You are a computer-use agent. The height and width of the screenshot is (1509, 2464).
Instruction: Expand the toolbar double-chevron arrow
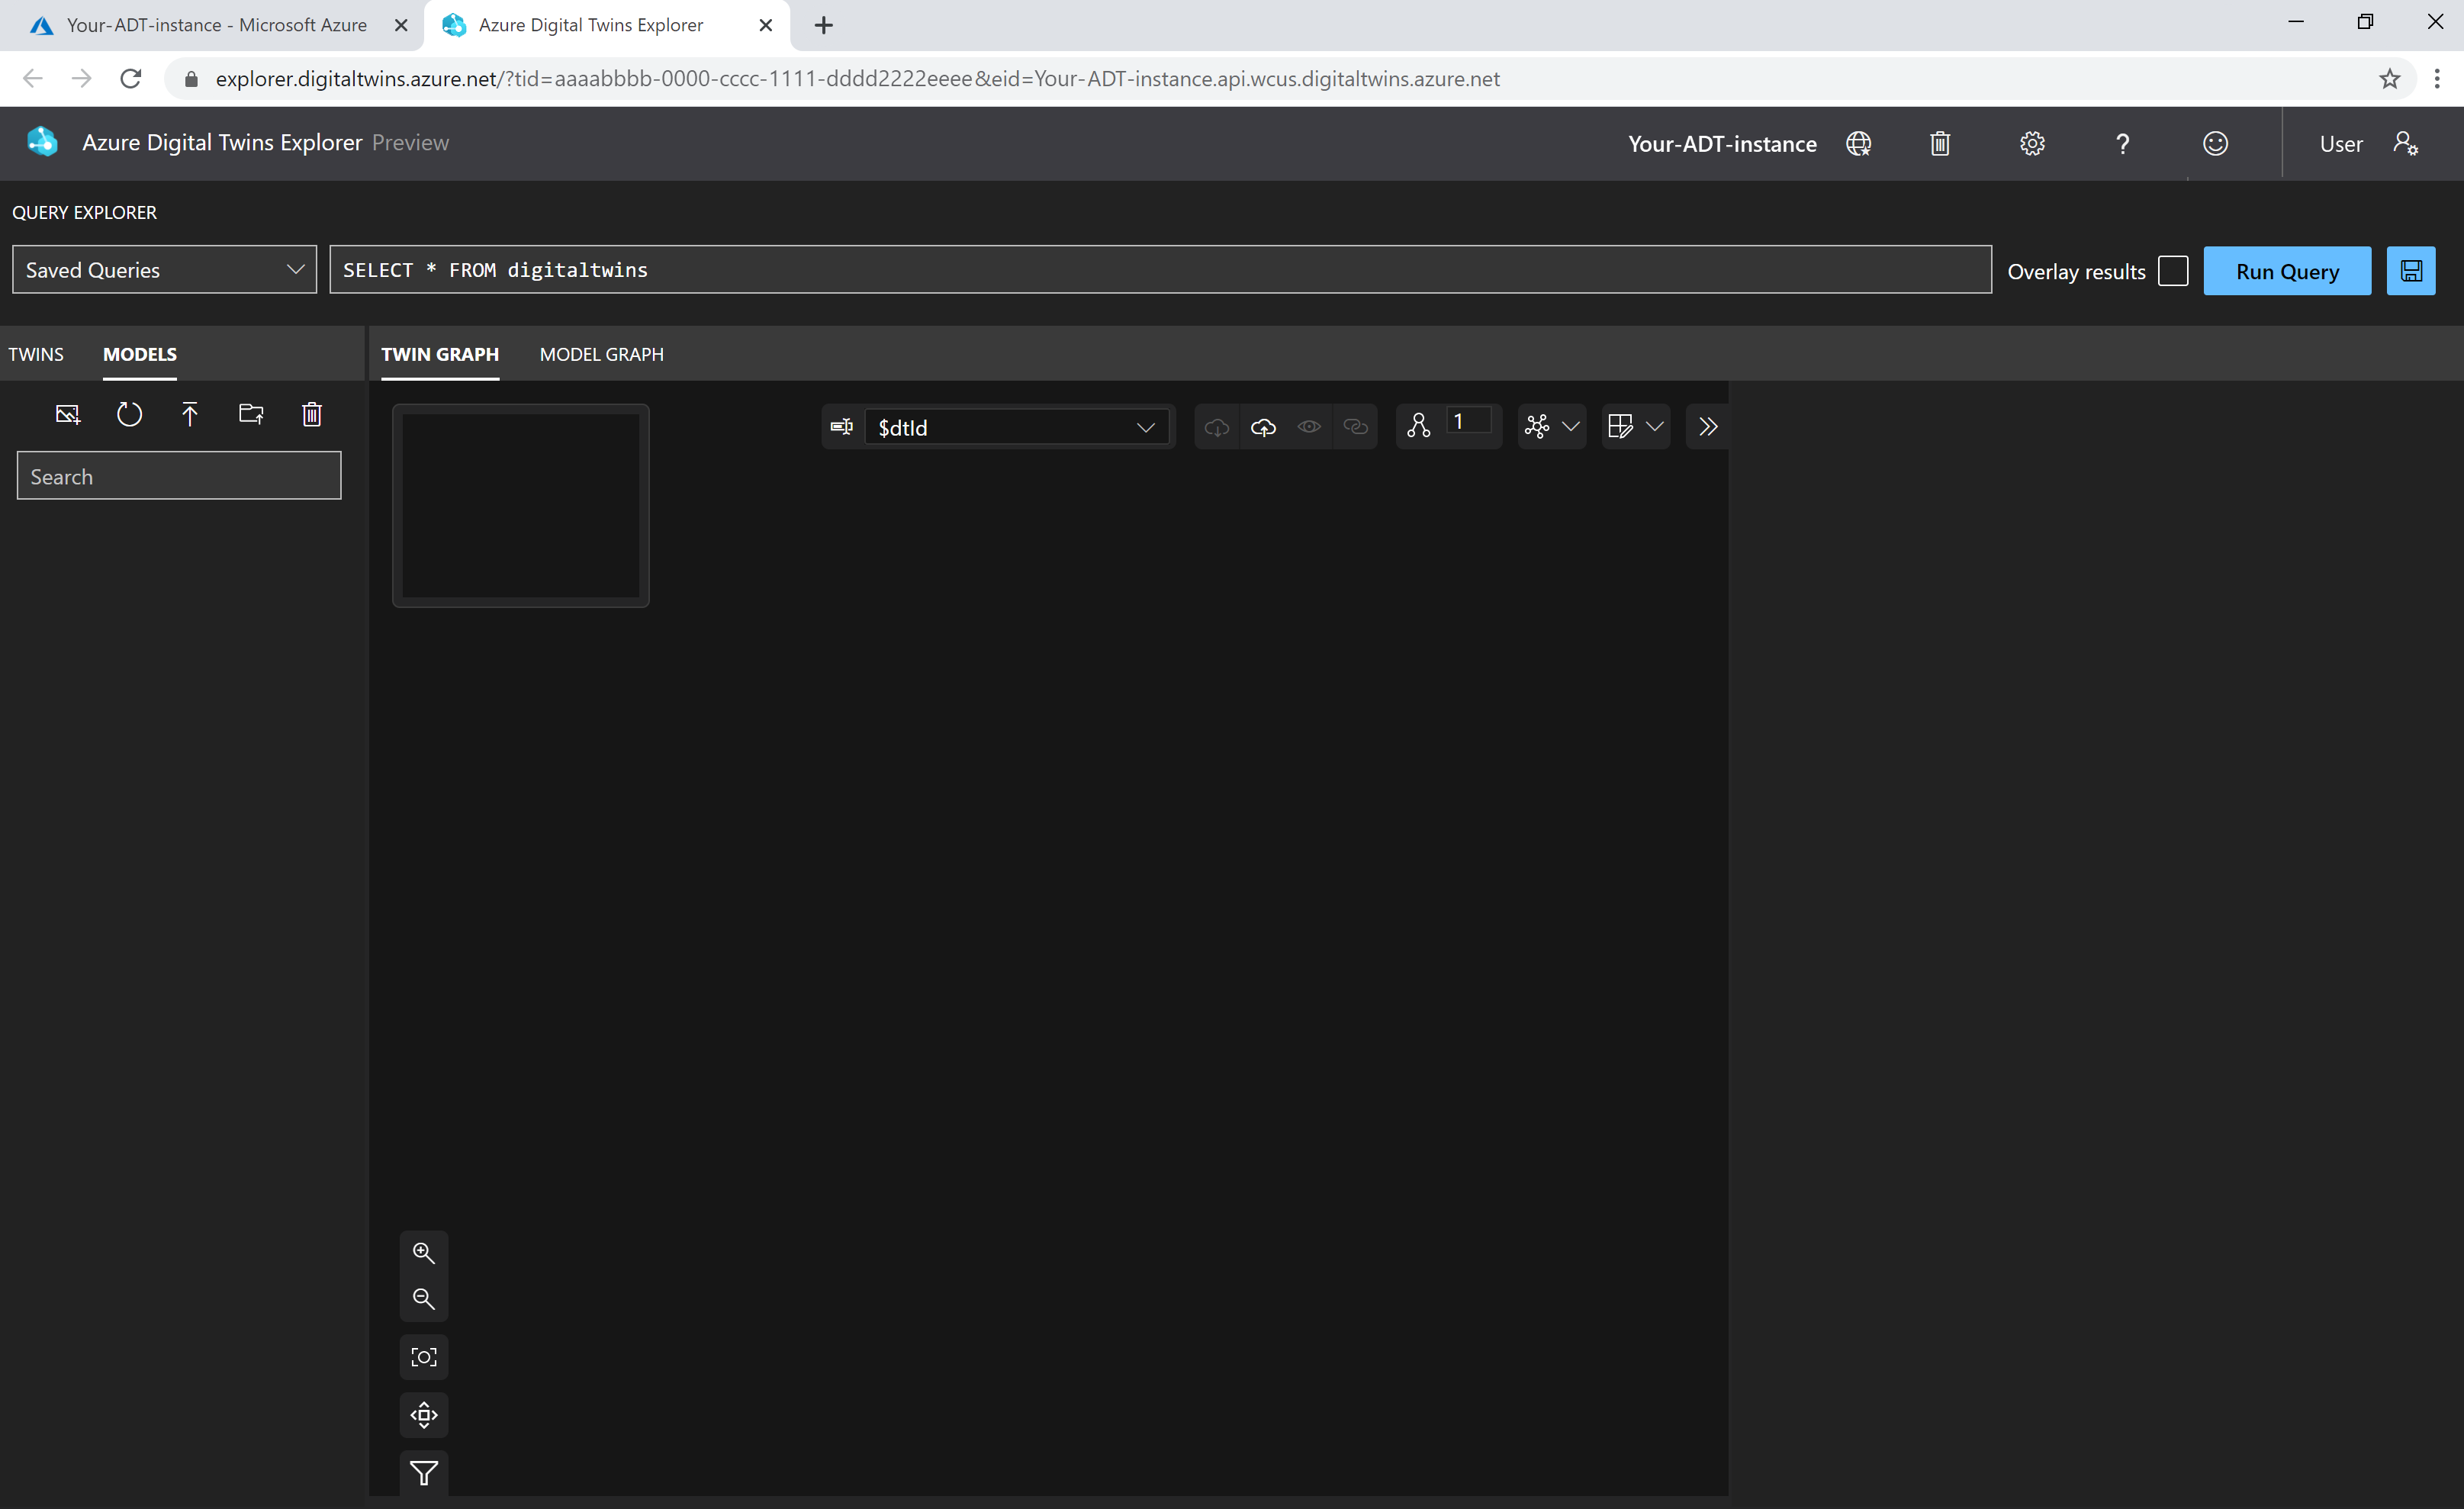pos(1708,427)
